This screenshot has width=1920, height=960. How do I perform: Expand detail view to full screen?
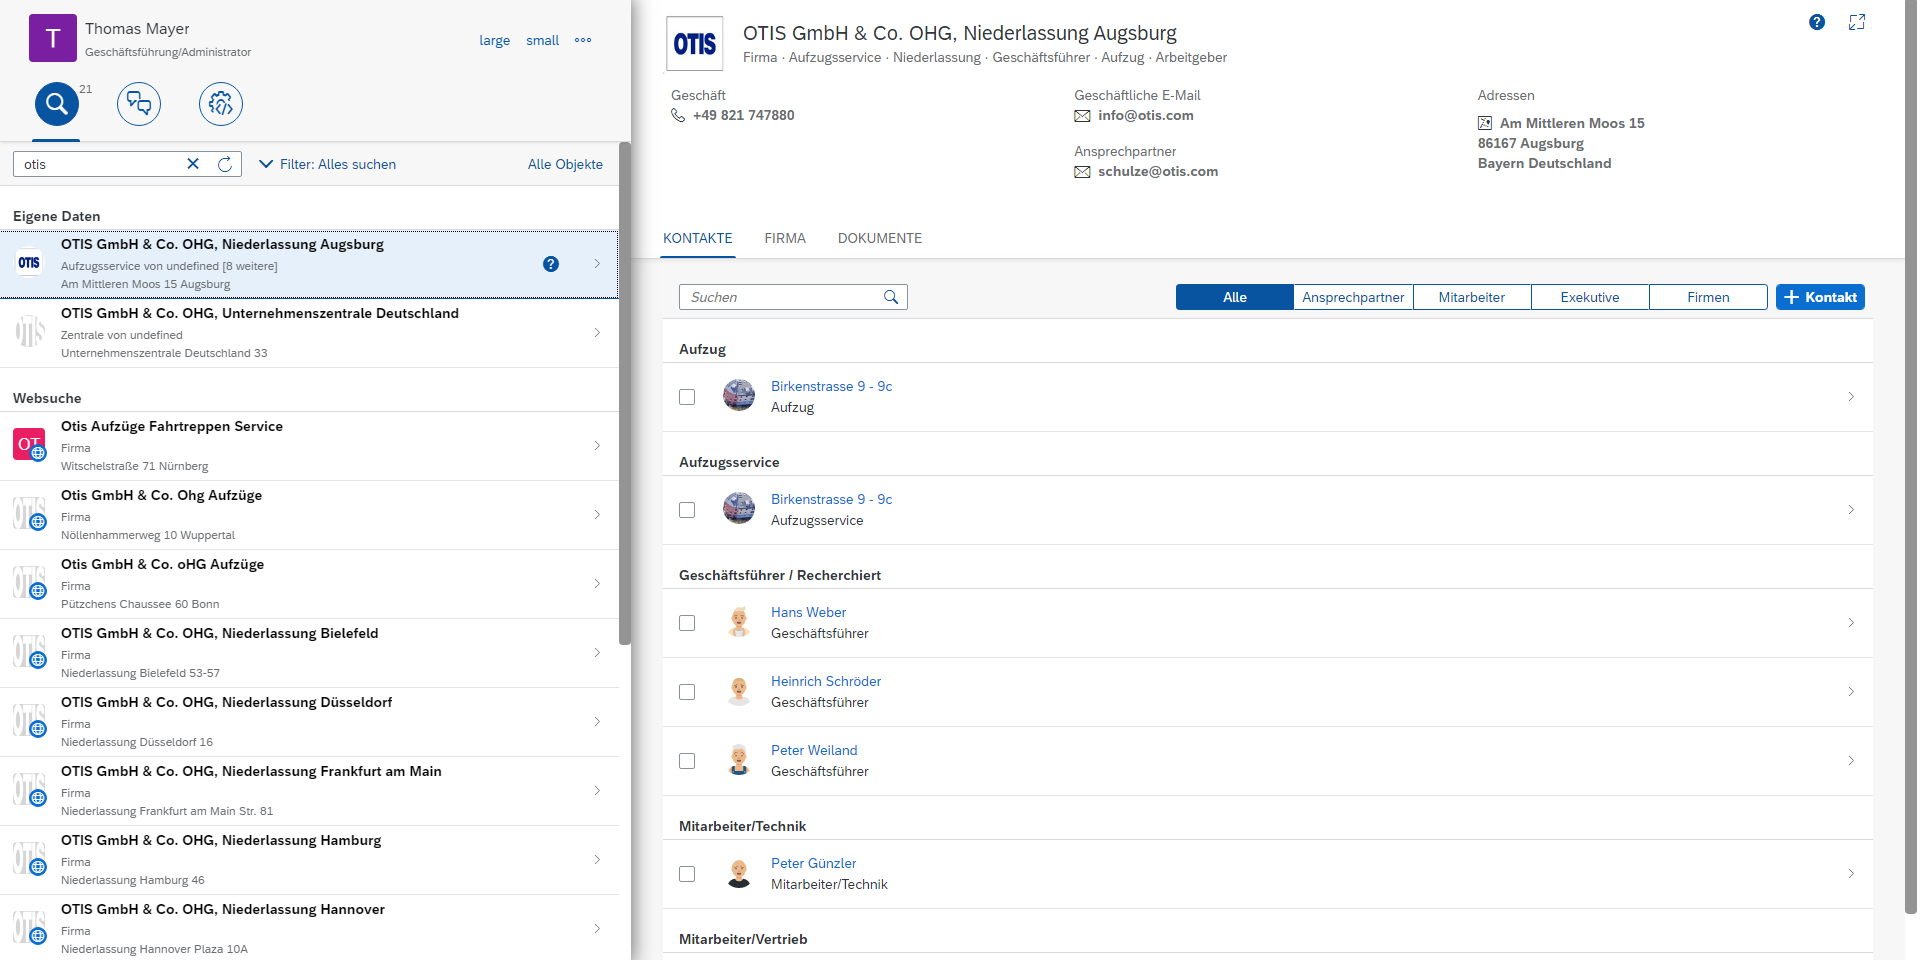[1857, 22]
